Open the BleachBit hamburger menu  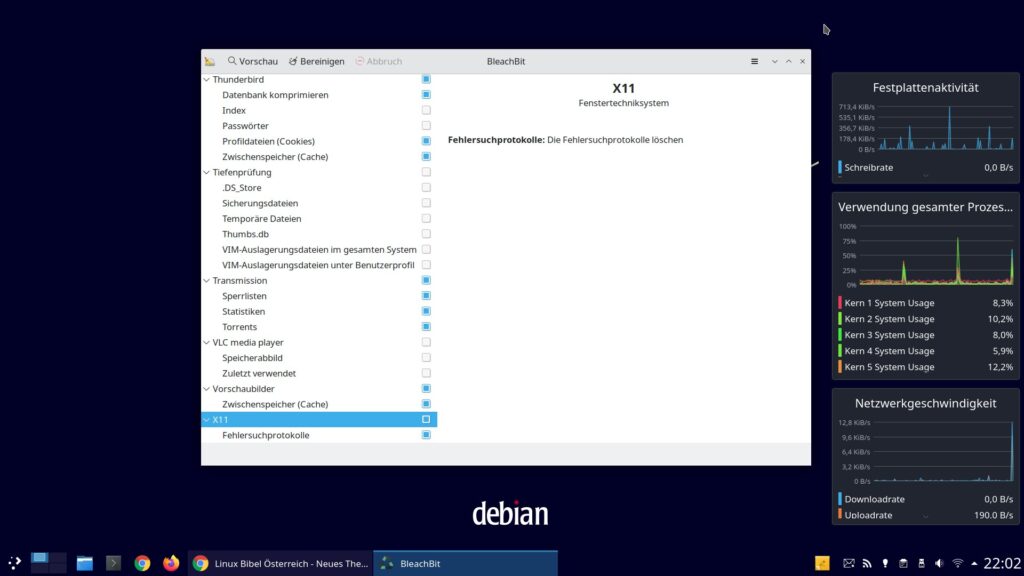click(754, 61)
